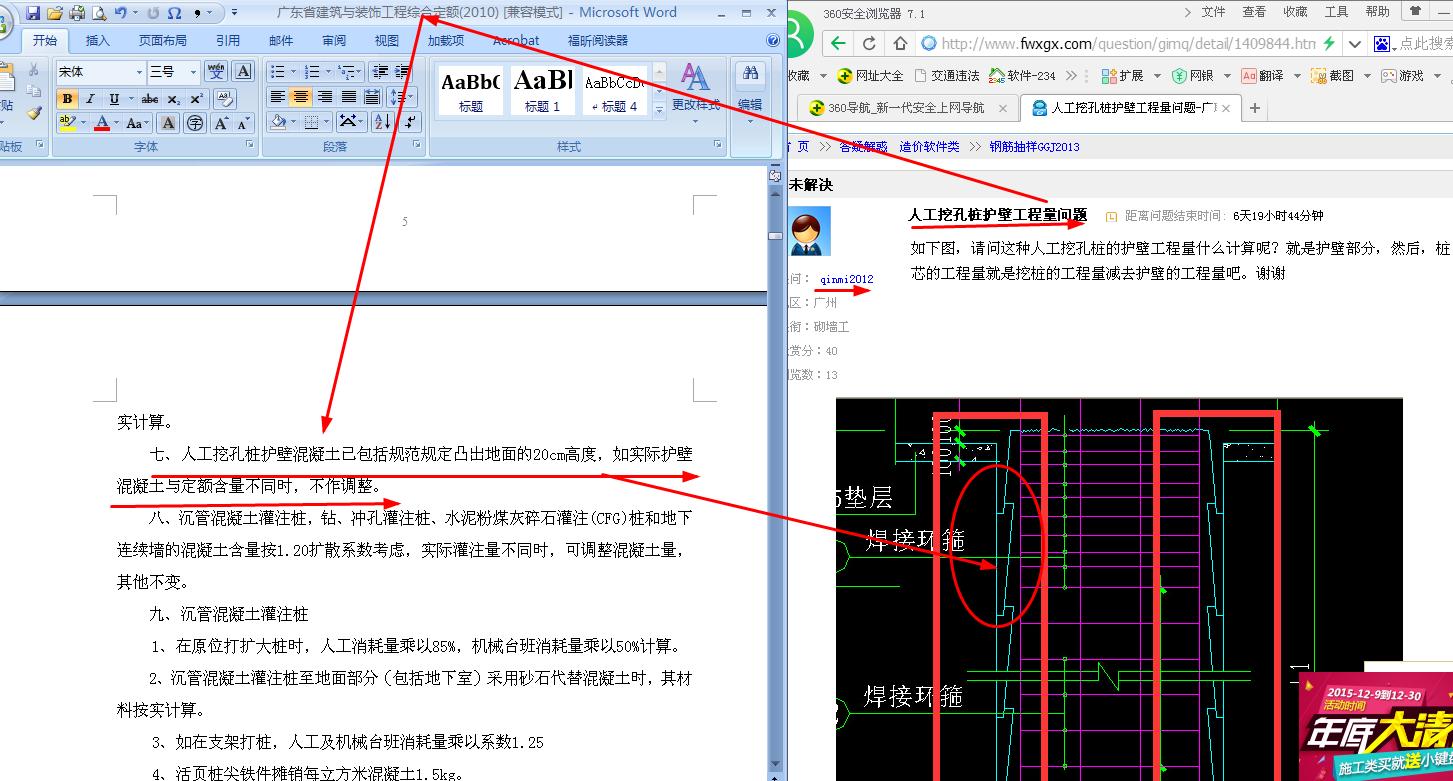Open 视图 ribbon tab
The height and width of the screenshot is (781, 1453).
(387, 41)
